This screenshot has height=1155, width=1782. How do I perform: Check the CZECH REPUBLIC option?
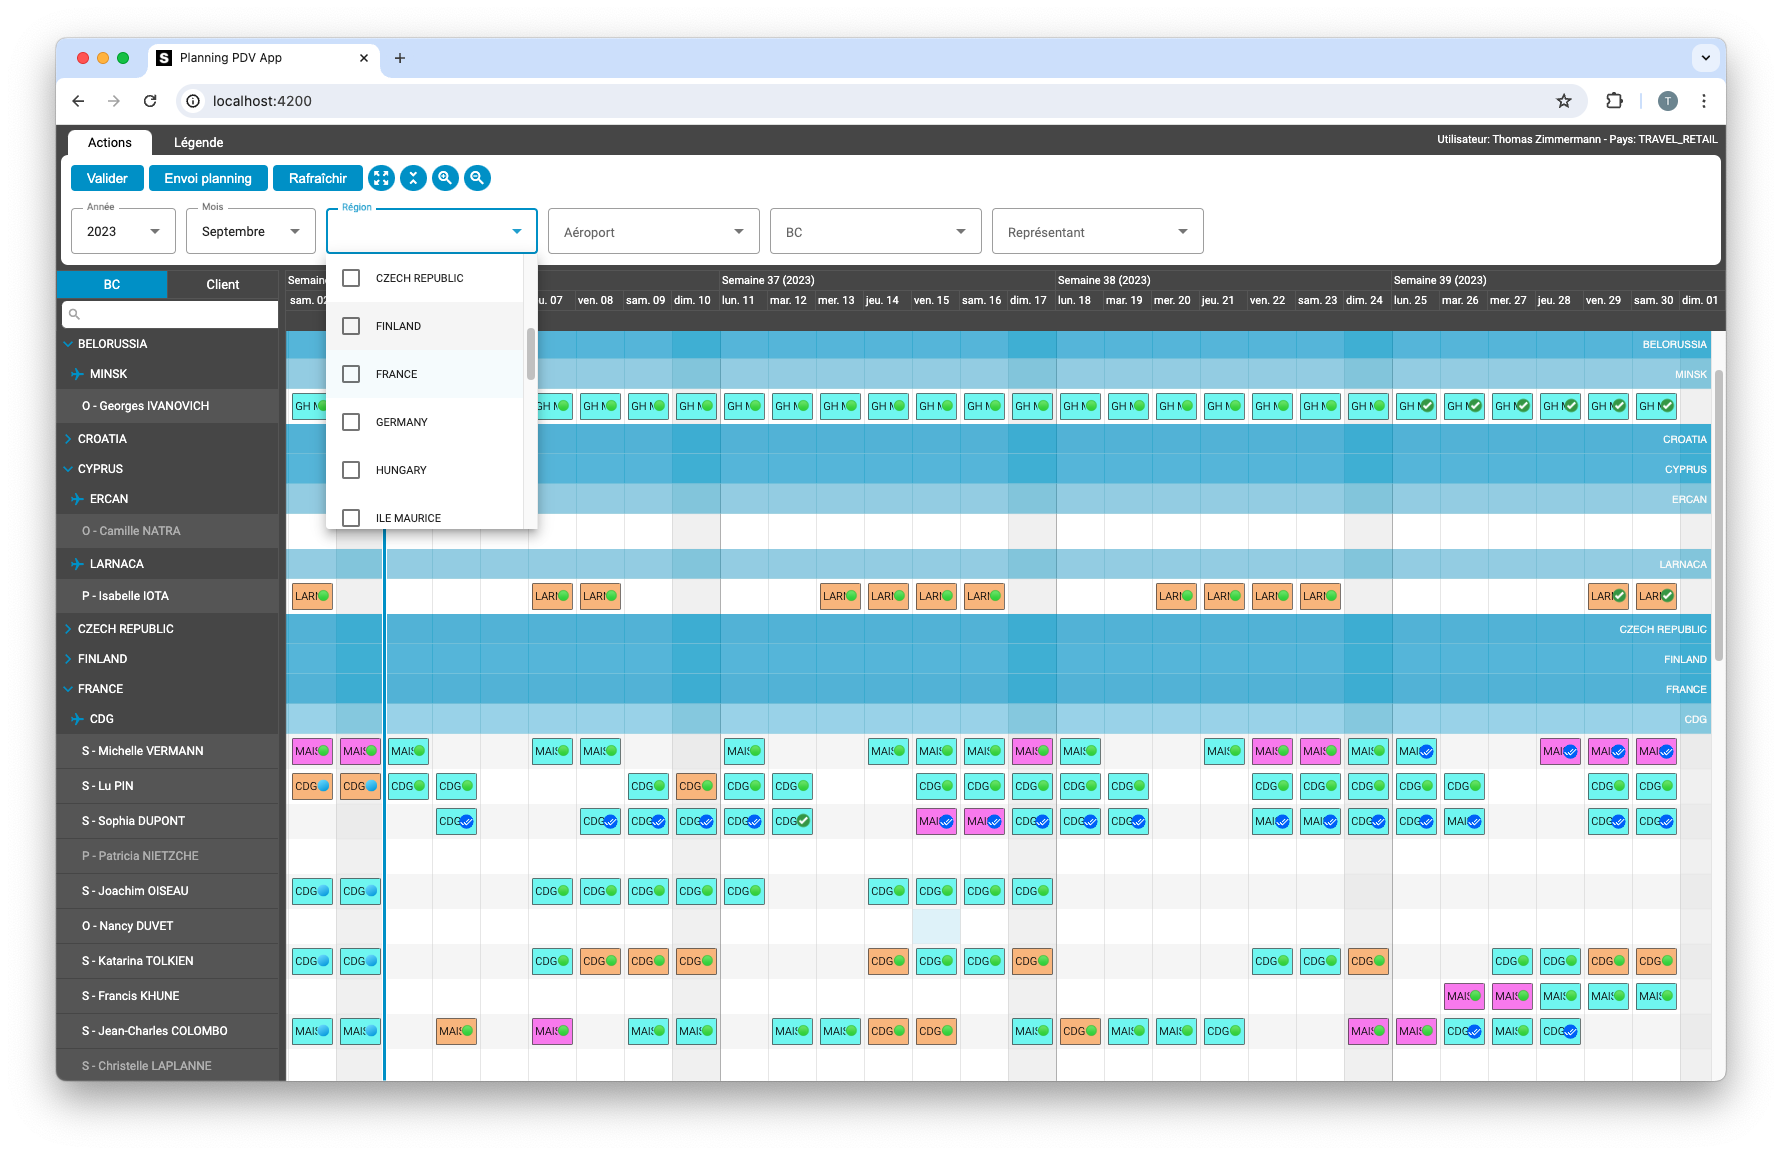351,278
